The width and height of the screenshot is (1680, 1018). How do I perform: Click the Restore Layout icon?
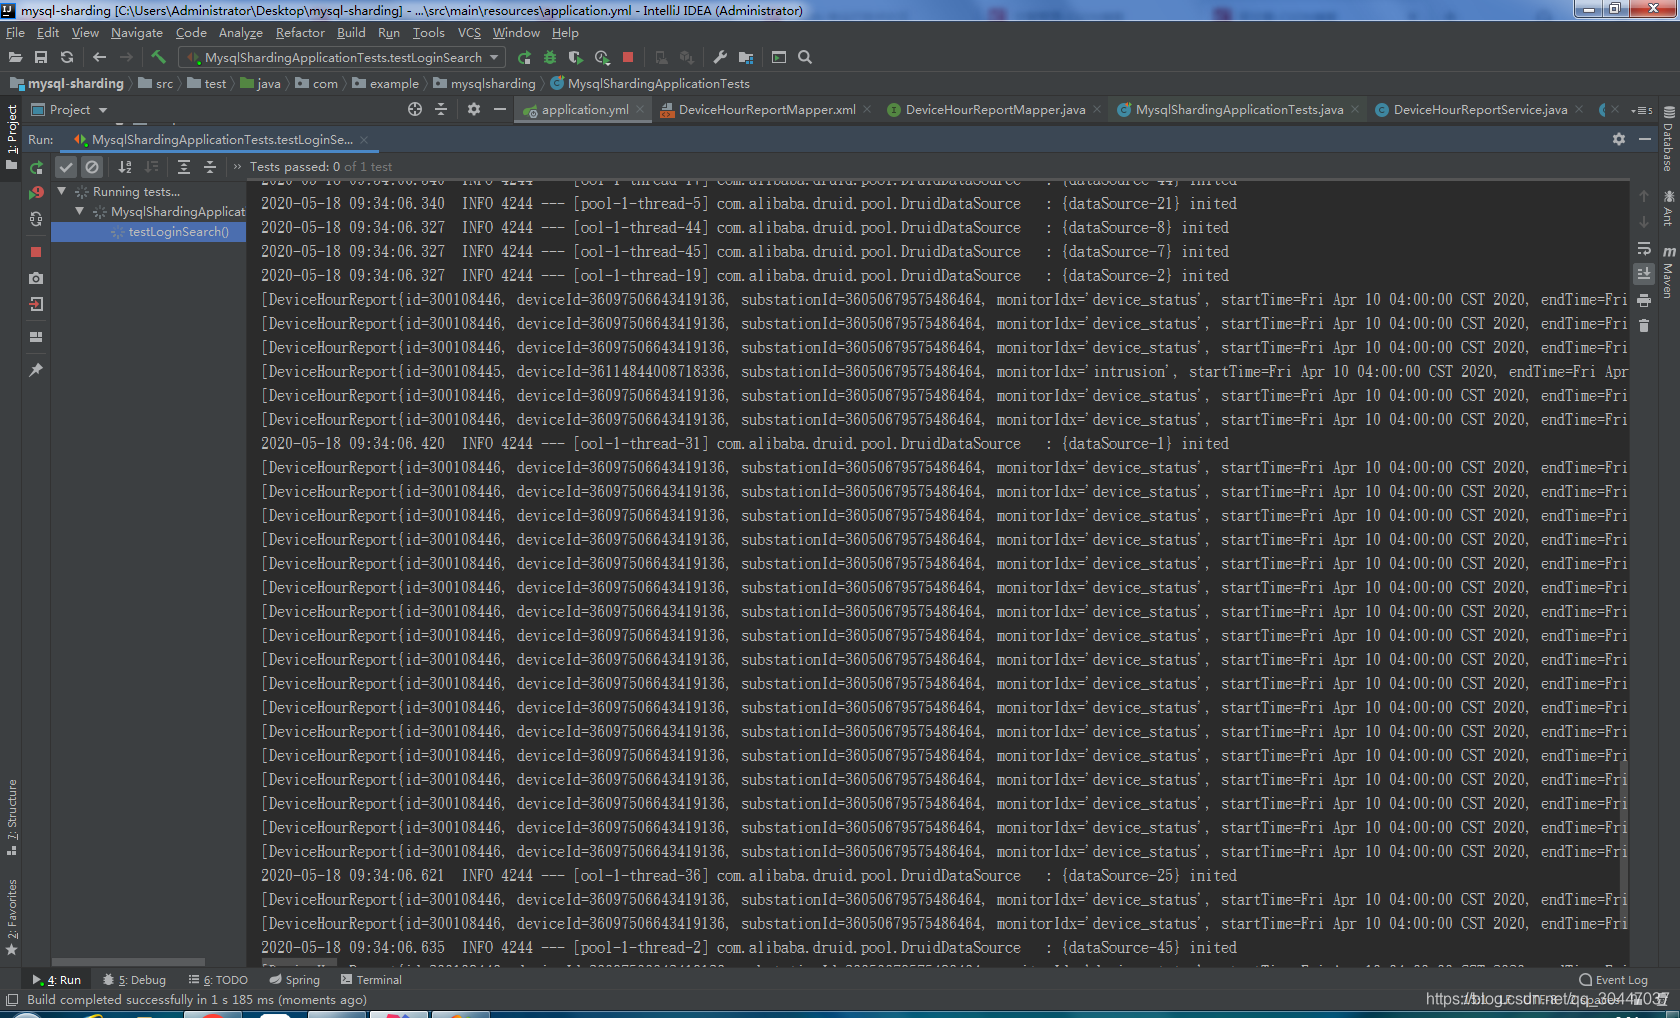[x=36, y=337]
